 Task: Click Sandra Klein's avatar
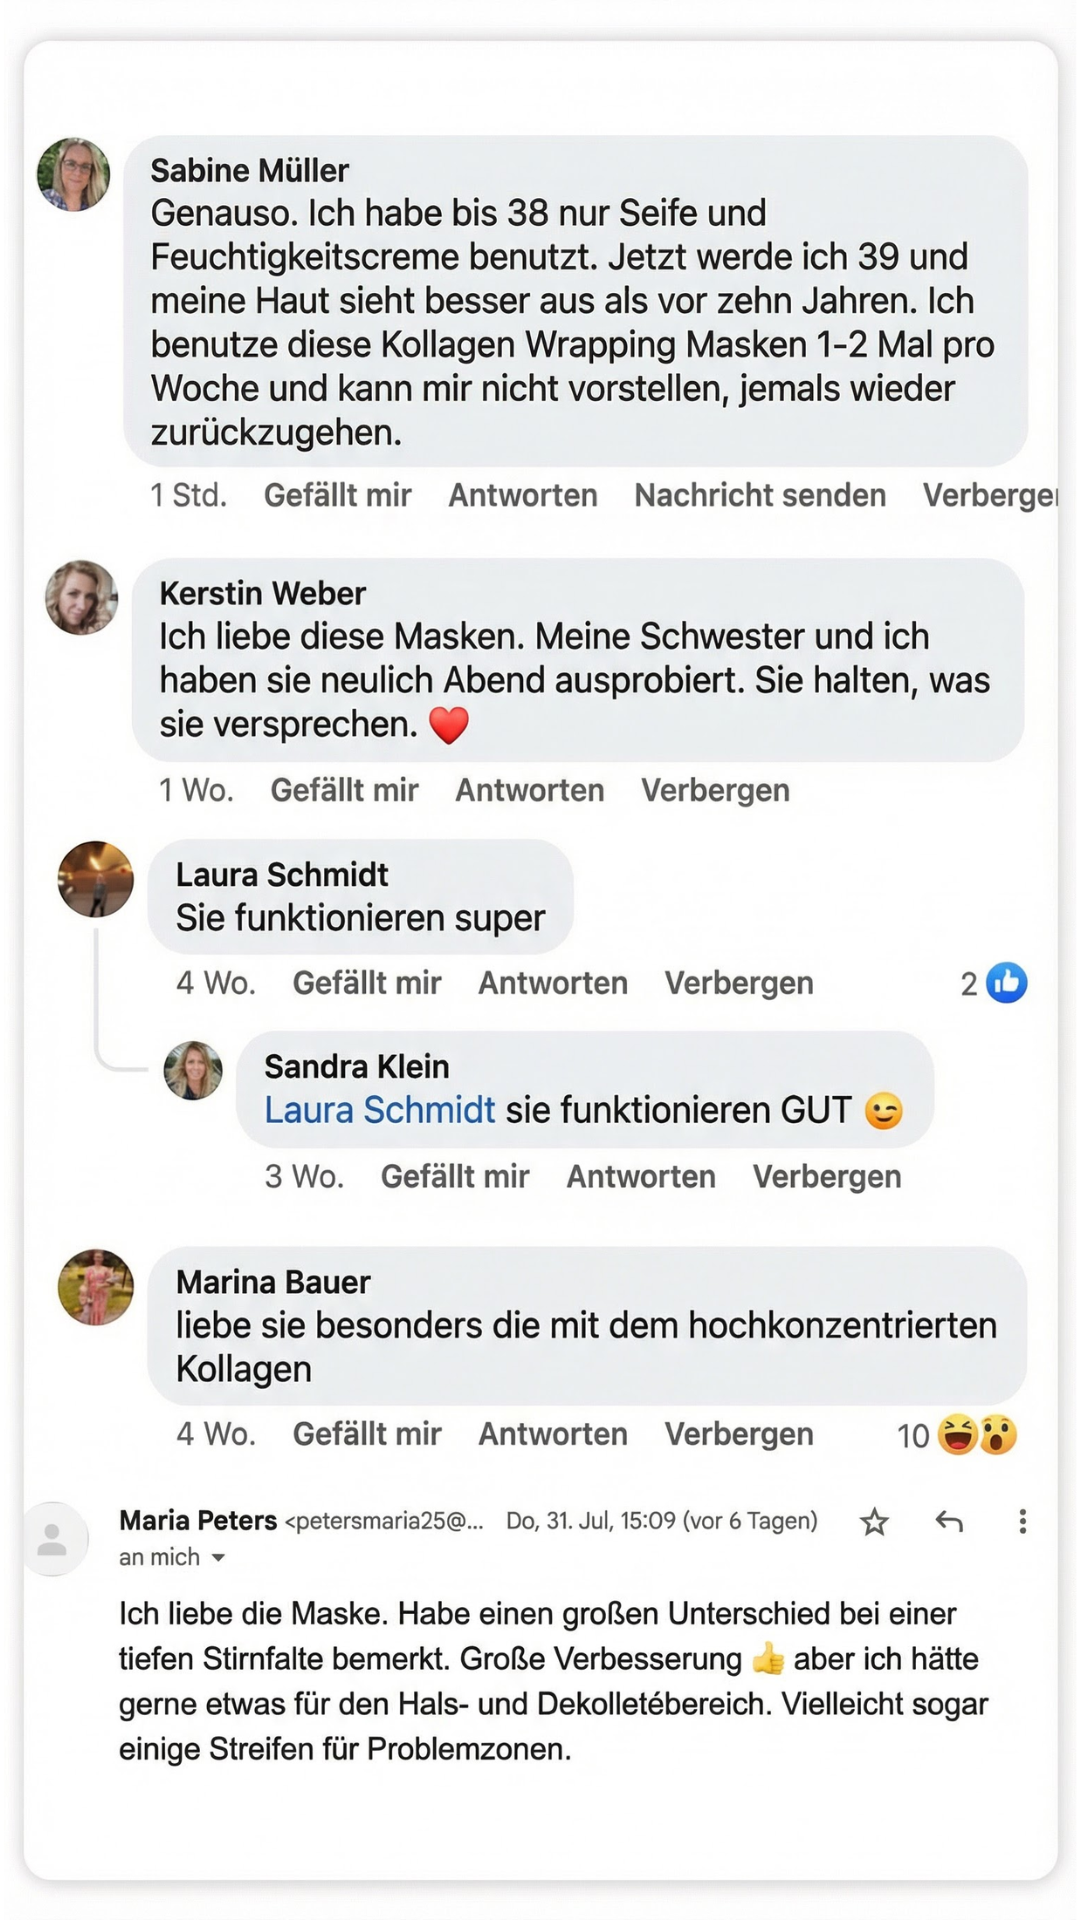tap(193, 1071)
